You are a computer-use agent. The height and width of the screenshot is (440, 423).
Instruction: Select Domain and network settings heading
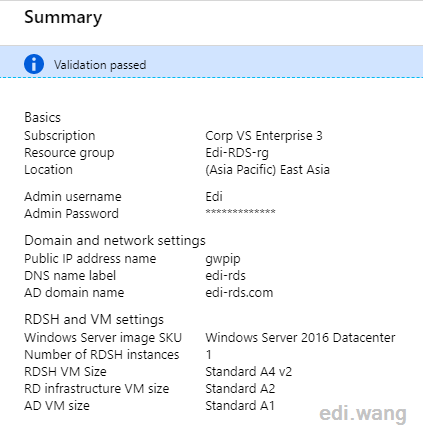115,240
